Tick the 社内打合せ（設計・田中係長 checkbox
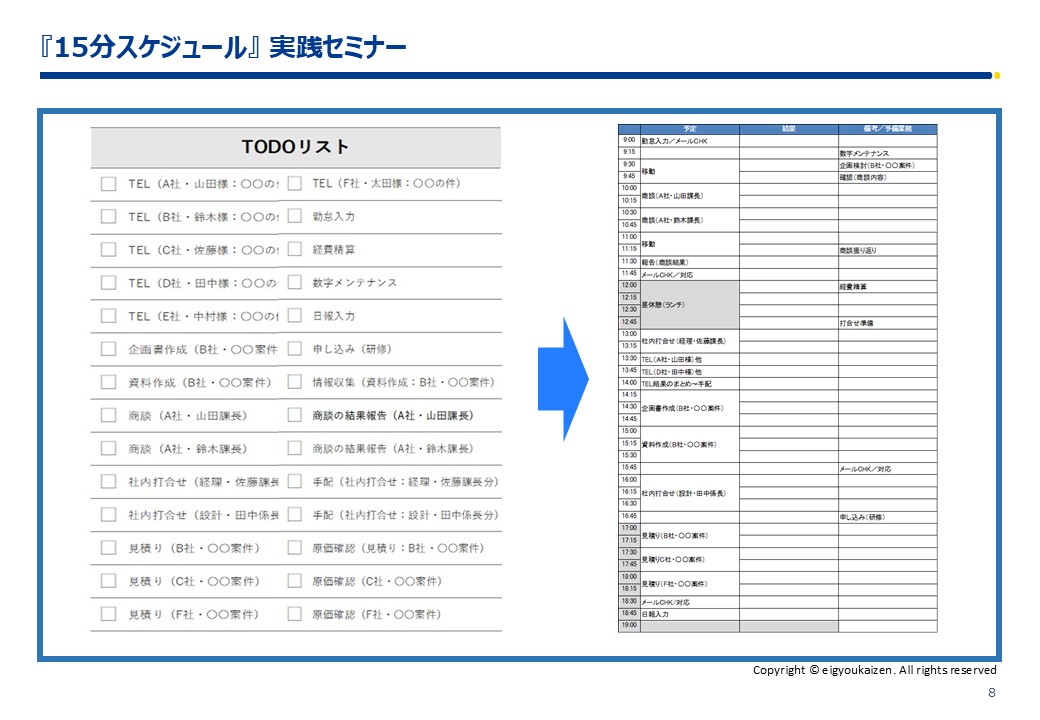Viewport: 1040px width, 720px height. point(109,515)
